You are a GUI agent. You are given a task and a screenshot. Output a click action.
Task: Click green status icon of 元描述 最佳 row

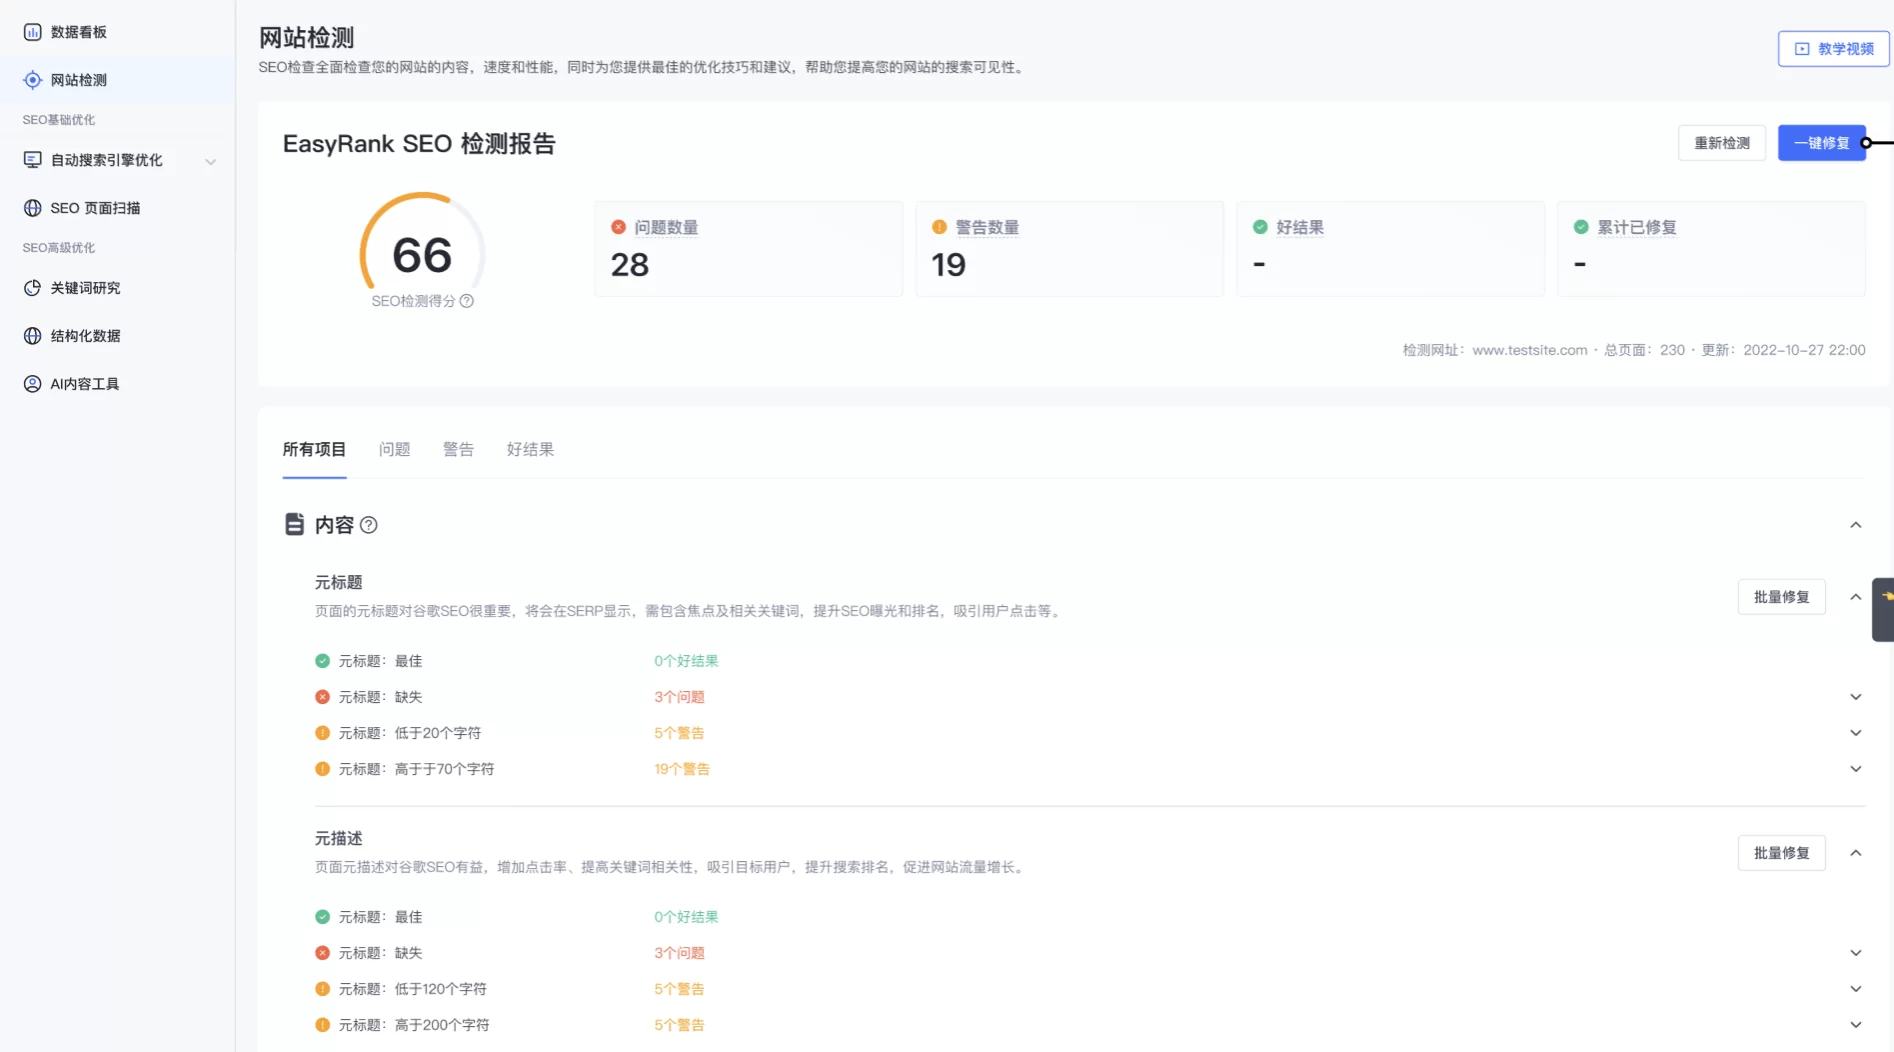322,917
